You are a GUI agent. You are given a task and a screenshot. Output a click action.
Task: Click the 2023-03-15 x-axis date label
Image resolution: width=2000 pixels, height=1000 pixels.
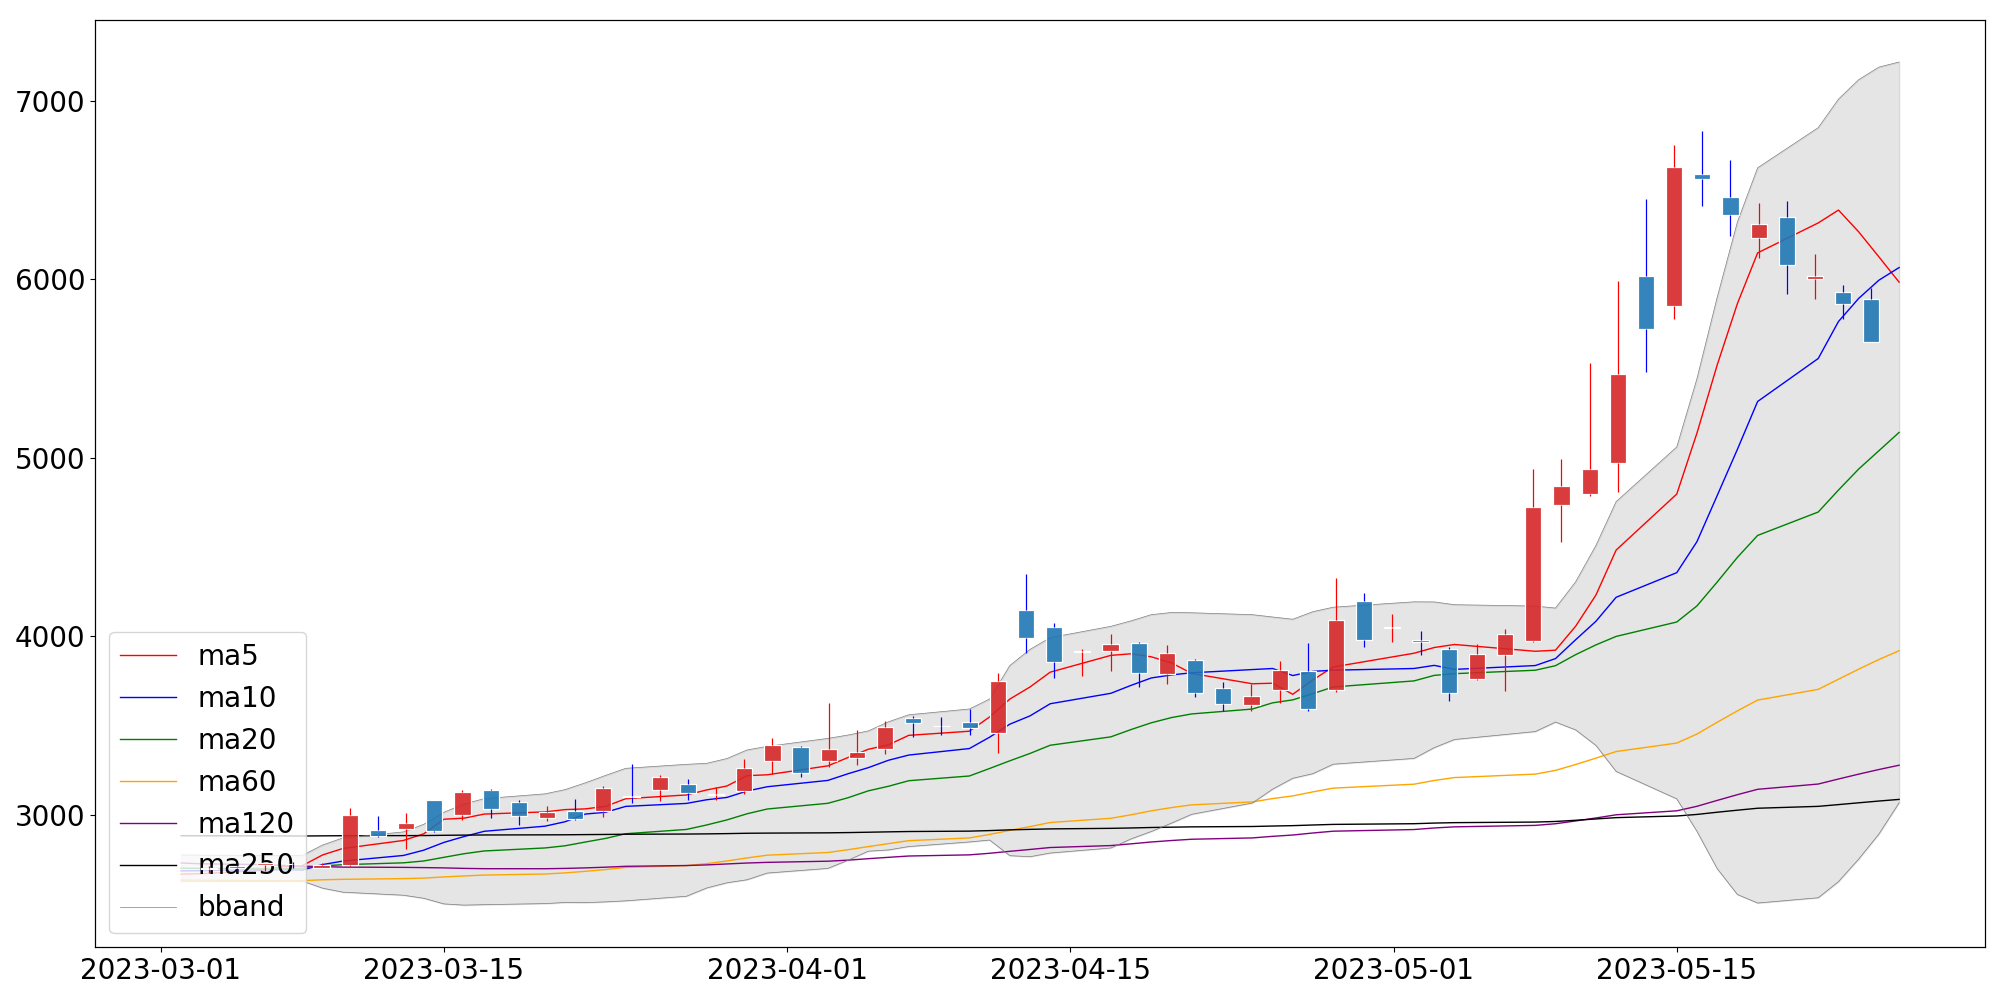coord(444,970)
